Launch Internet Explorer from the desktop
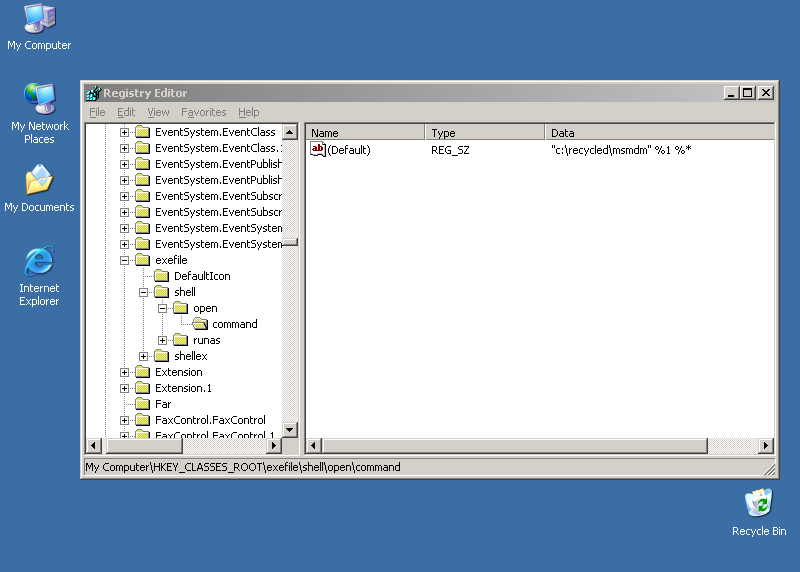The image size is (800, 572). (x=39, y=261)
